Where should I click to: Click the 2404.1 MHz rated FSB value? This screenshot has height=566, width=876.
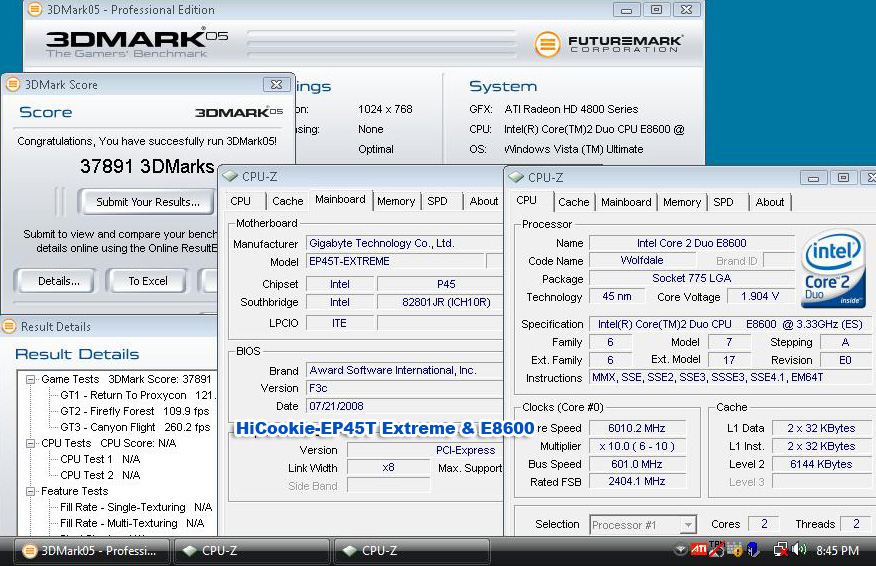click(x=637, y=481)
